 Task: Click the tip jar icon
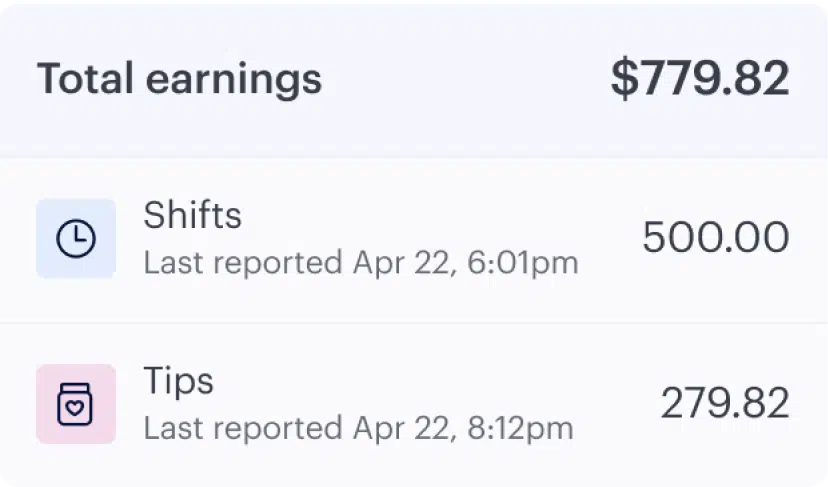pyautogui.click(x=76, y=404)
